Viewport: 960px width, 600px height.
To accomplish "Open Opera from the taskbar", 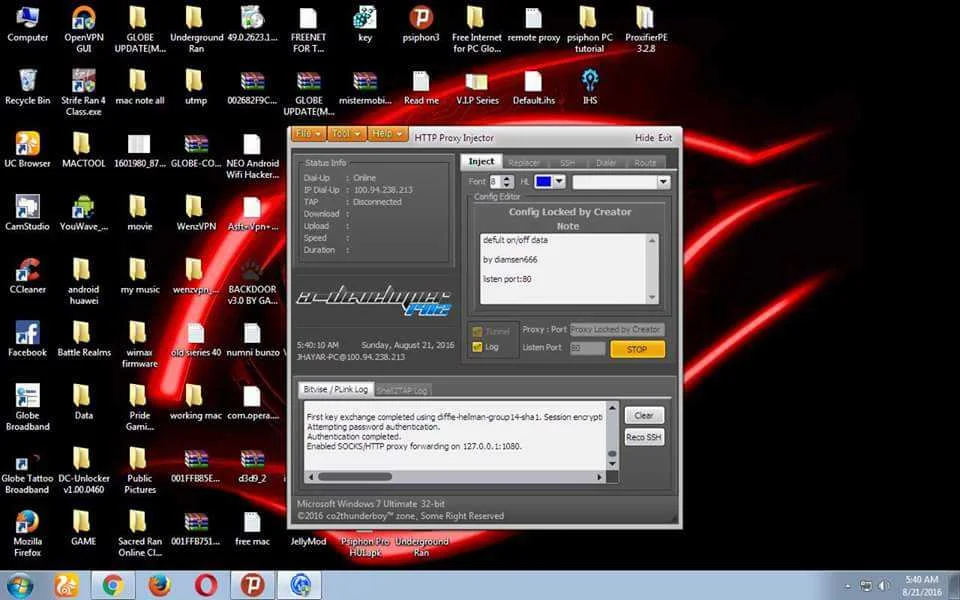I will point(206,586).
